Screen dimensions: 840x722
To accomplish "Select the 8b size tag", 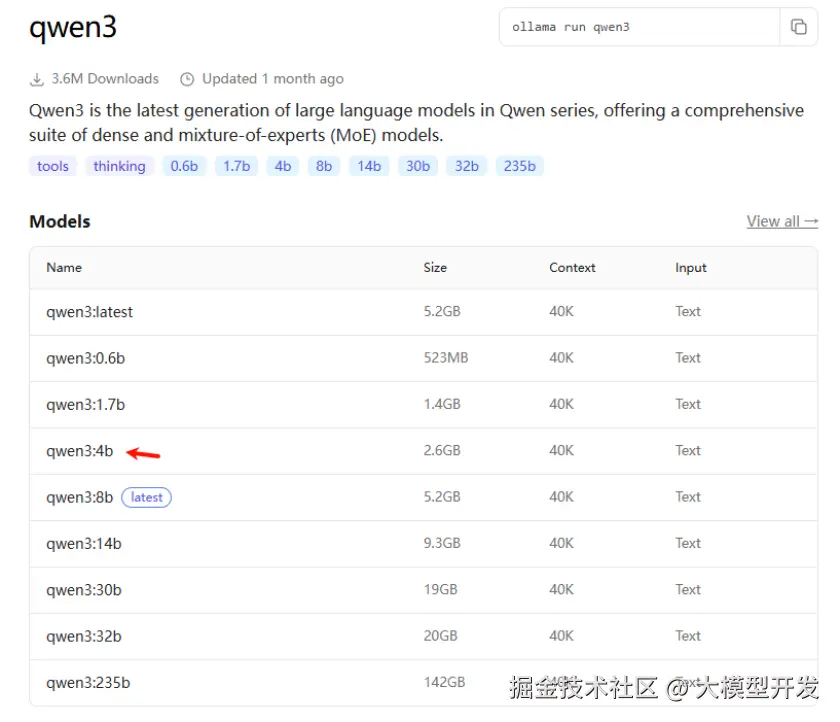I will pos(324,166).
